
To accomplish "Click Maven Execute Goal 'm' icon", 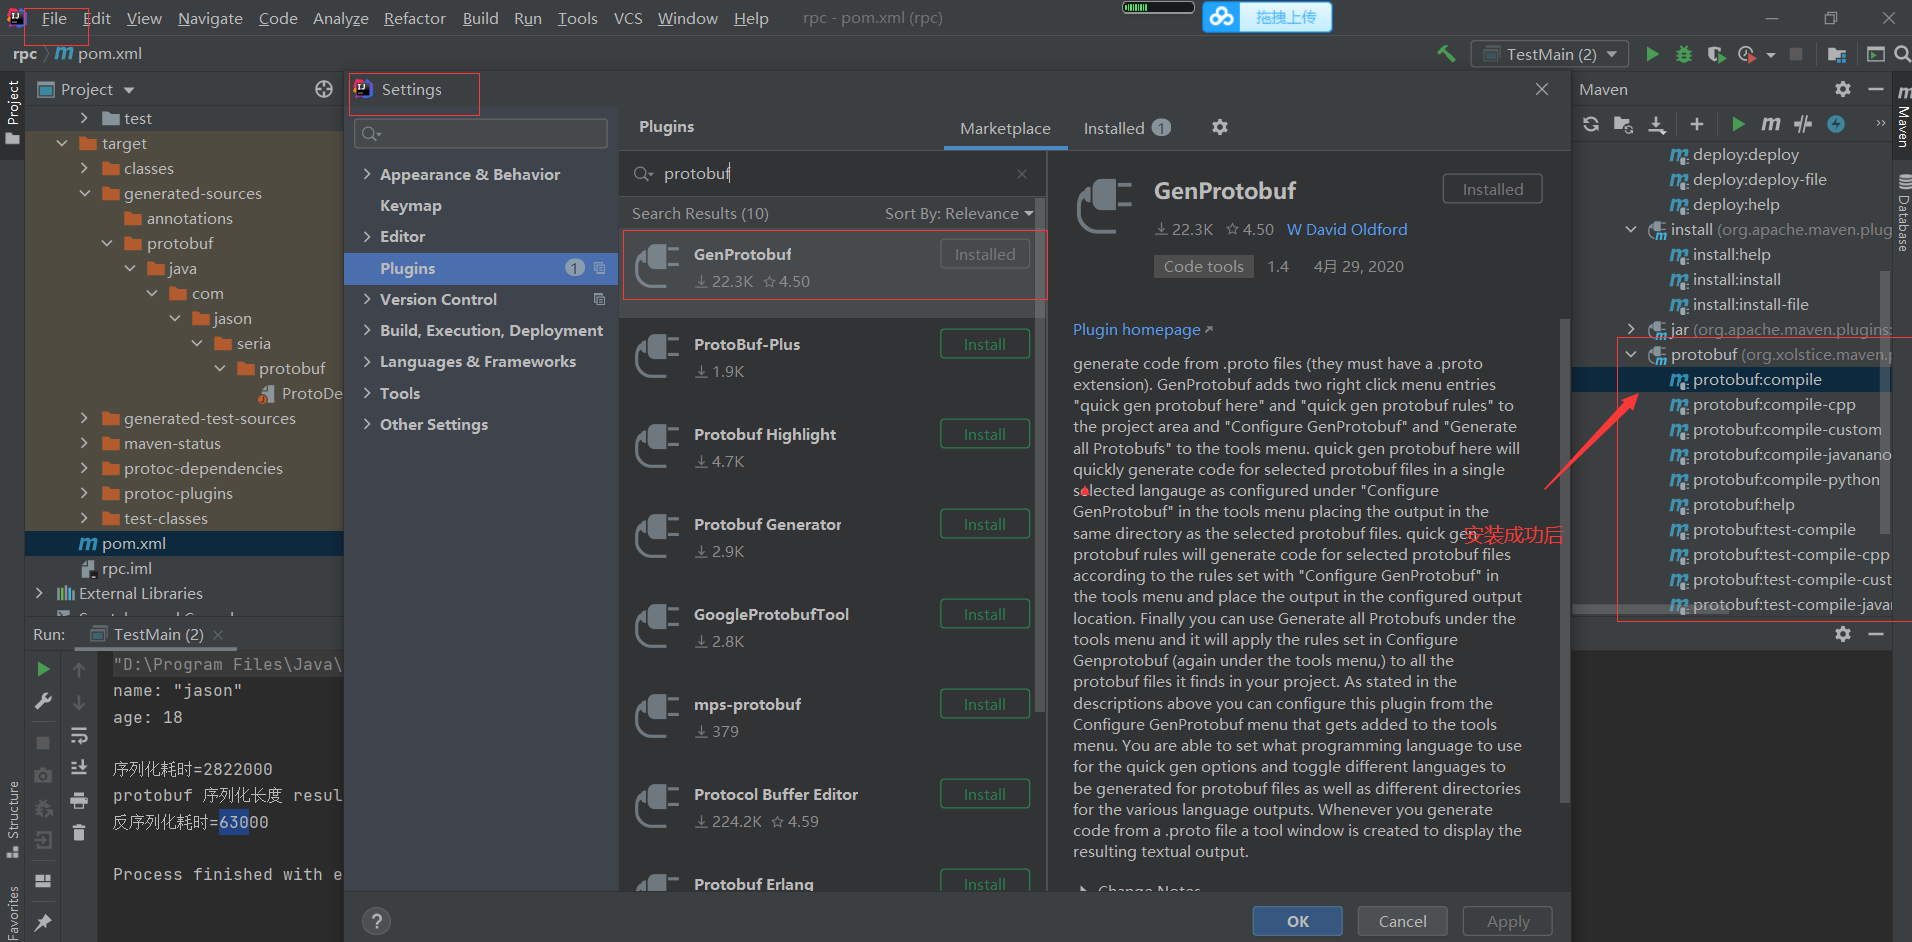I will 1771,124.
